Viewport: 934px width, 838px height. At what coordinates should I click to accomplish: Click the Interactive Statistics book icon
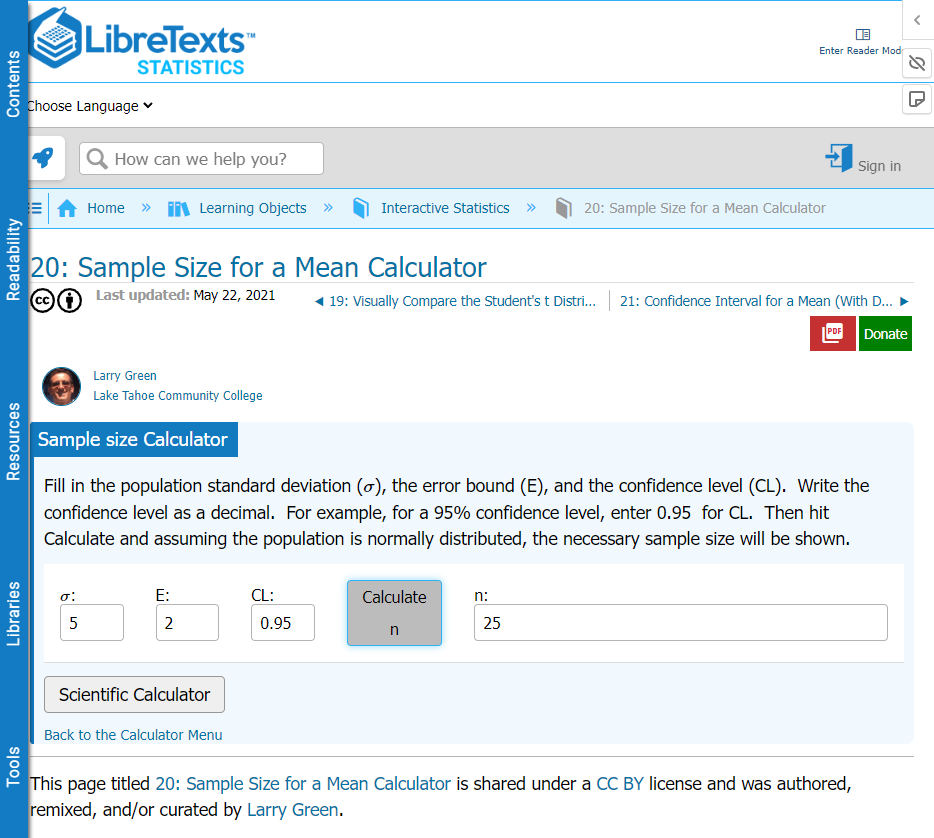(x=361, y=208)
